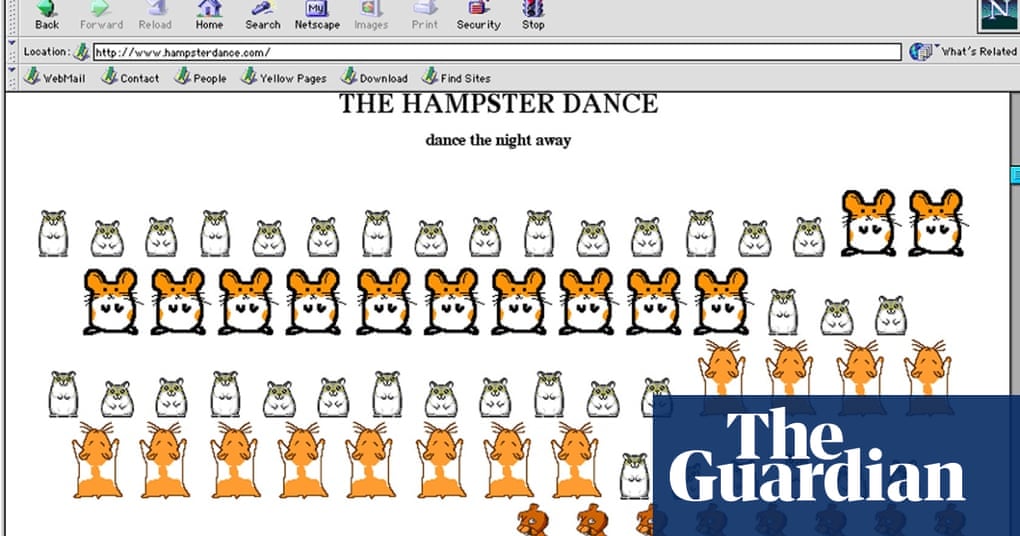Reload the page with Reload icon
This screenshot has height=536, width=1020.
tap(155, 8)
